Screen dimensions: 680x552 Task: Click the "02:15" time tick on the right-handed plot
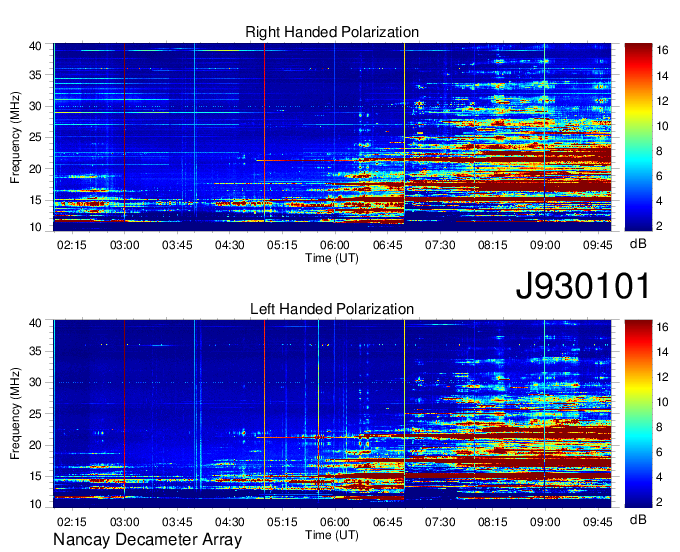pos(72,245)
